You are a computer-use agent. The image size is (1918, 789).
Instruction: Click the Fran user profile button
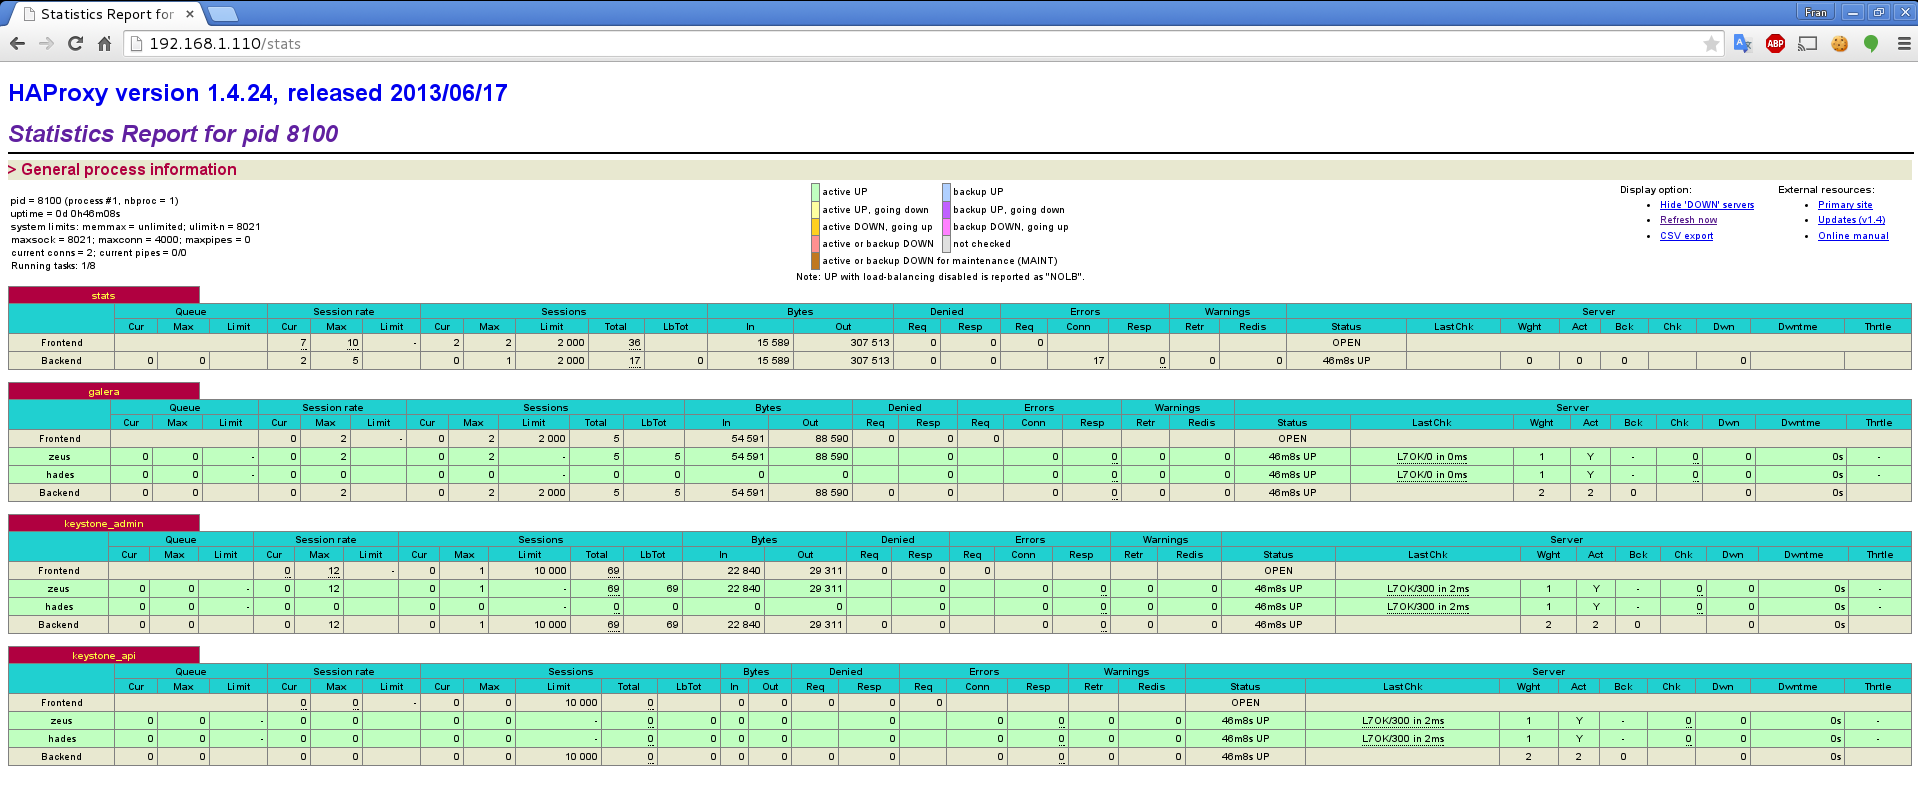pyautogui.click(x=1816, y=12)
